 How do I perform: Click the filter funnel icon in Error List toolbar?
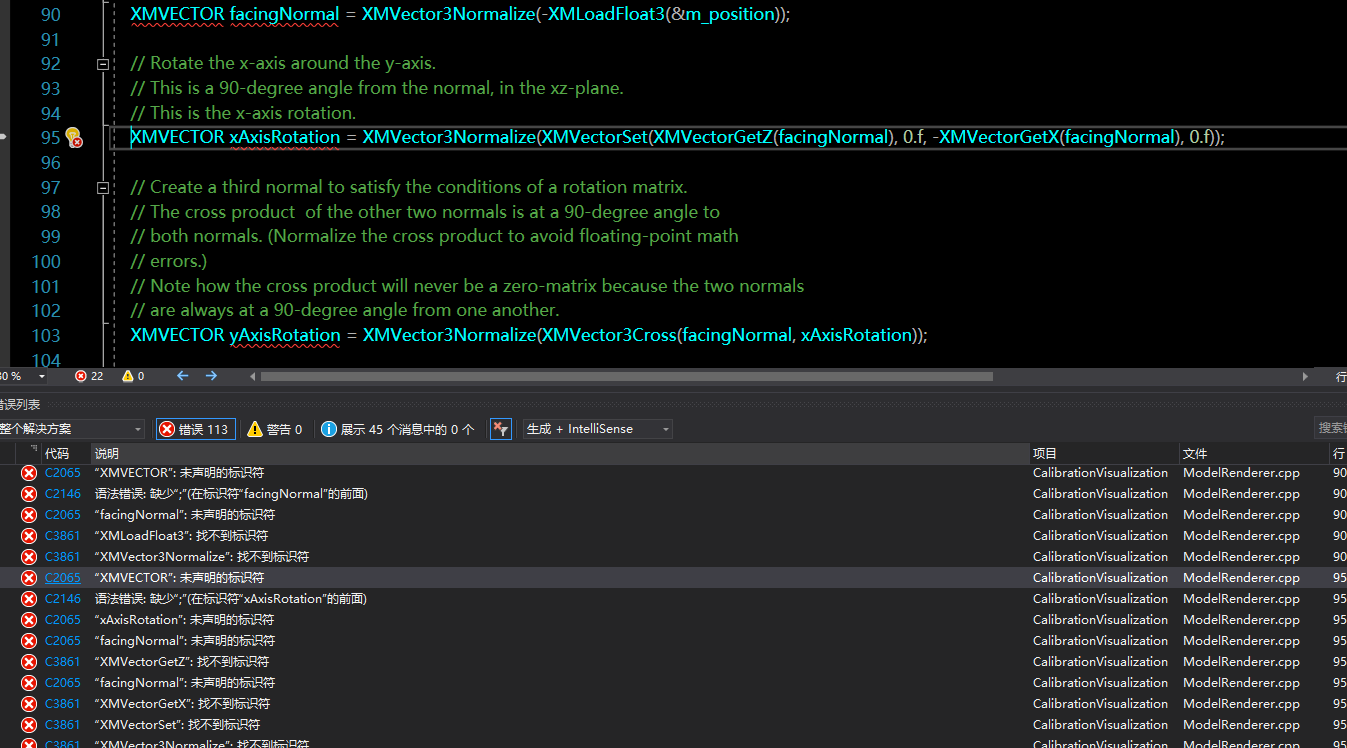500,428
